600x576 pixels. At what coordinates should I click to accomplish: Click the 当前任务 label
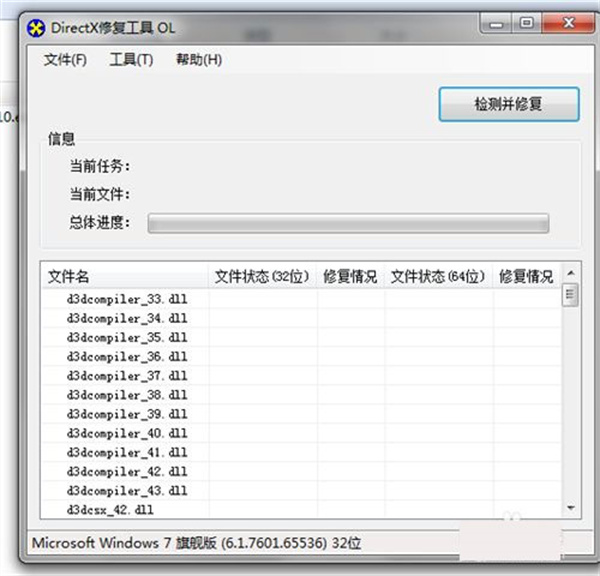pyautogui.click(x=99, y=166)
